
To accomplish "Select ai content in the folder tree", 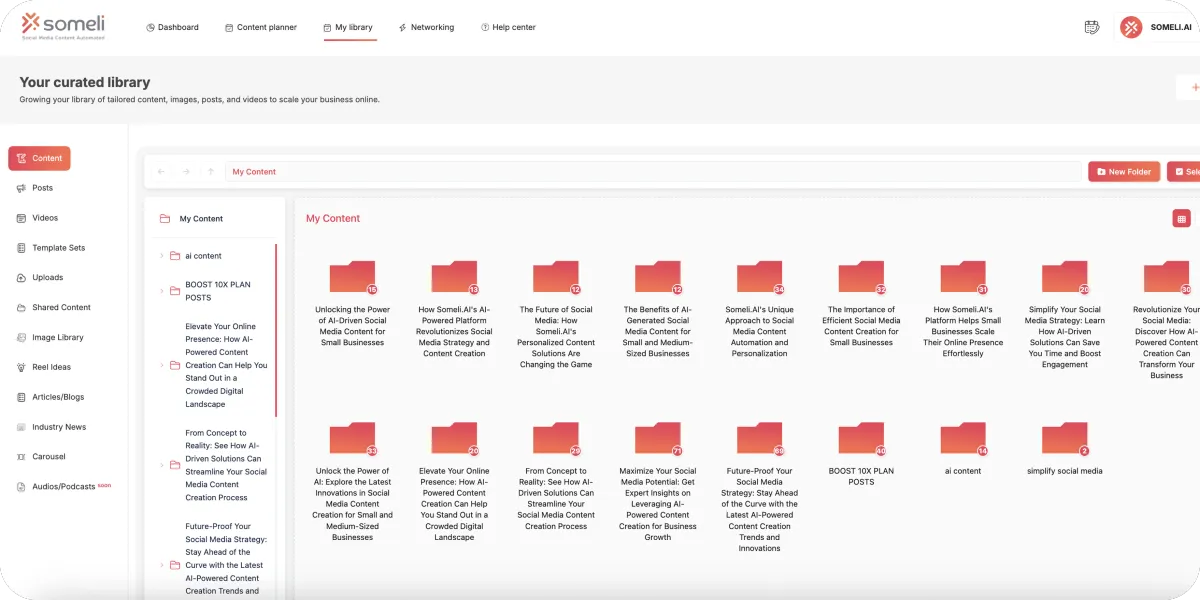I will (203, 256).
